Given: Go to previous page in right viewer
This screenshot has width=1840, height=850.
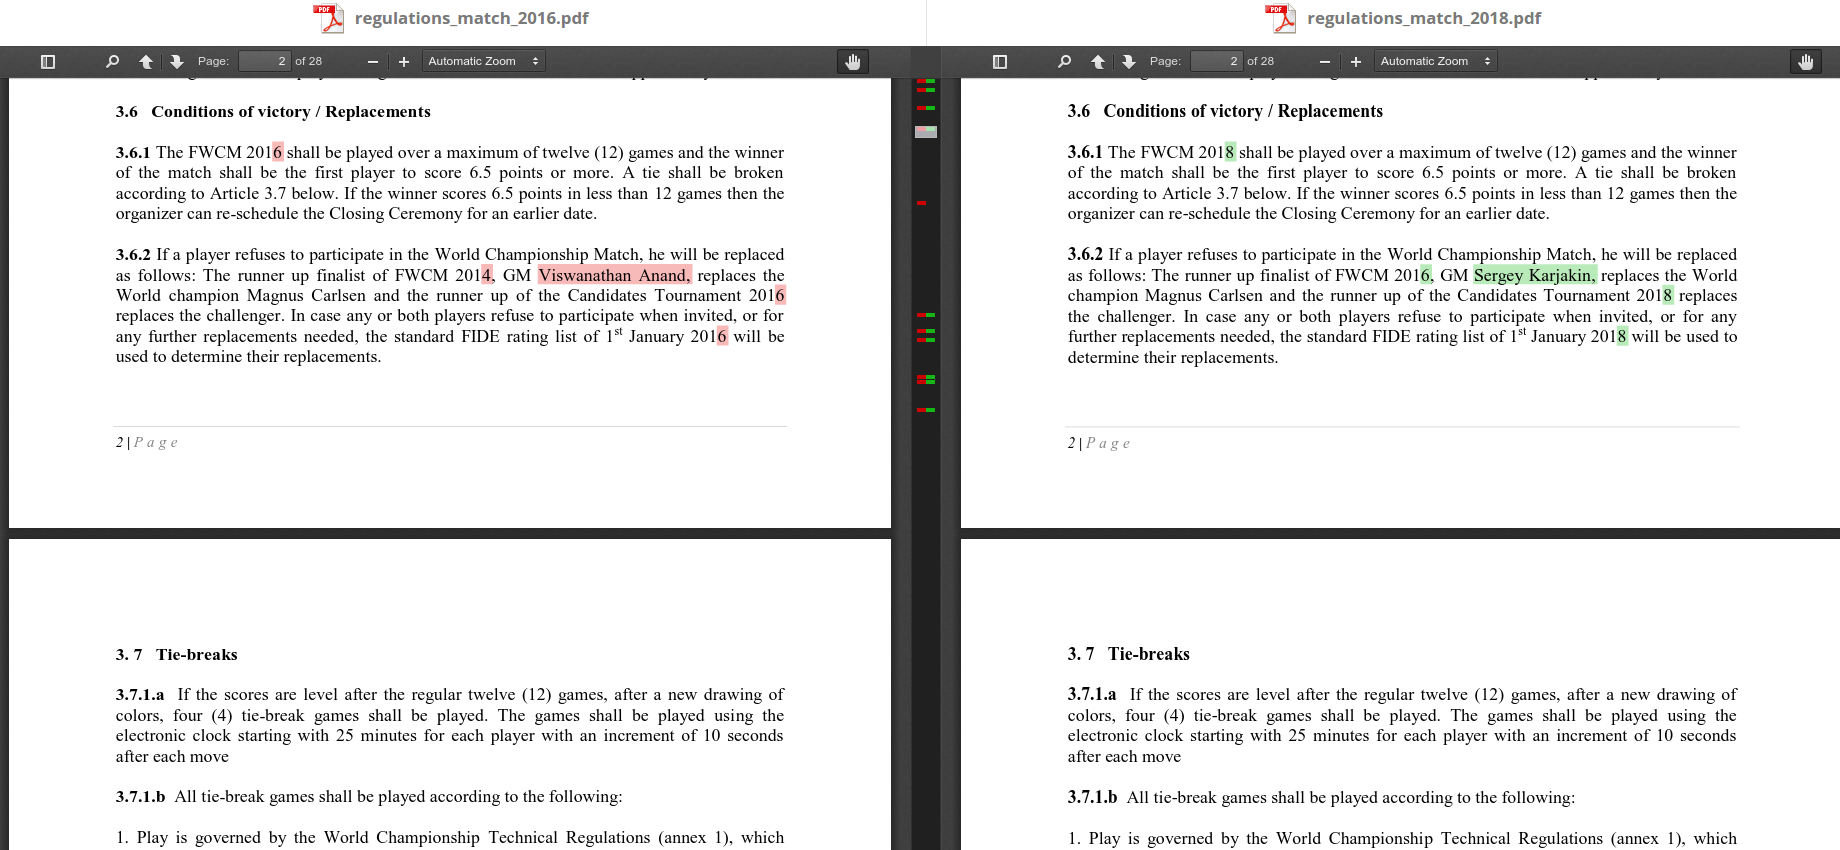Looking at the screenshot, I should (1098, 62).
